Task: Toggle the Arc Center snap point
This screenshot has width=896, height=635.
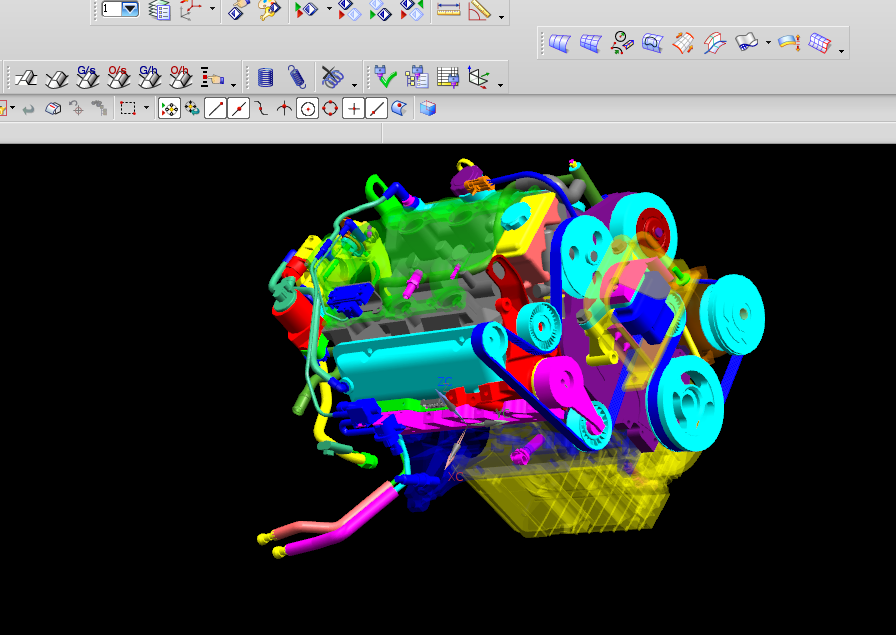Action: [x=307, y=109]
